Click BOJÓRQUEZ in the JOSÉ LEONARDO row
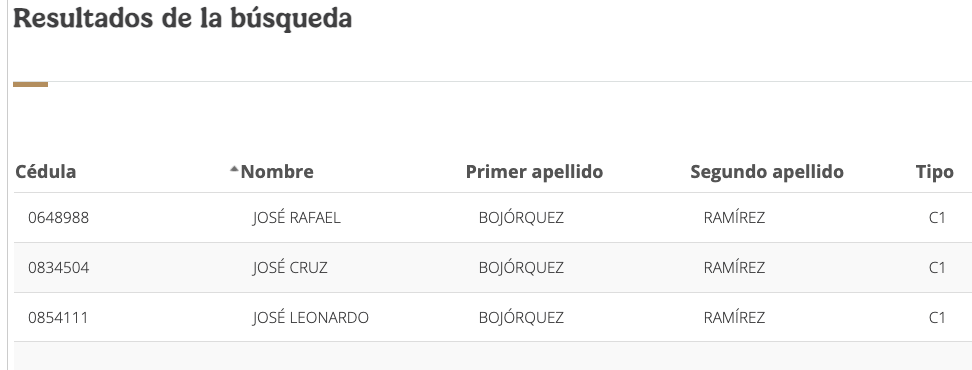 coord(521,317)
